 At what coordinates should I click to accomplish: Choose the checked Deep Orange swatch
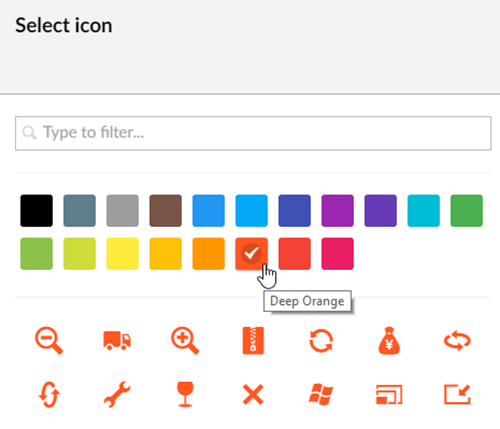[251, 254]
